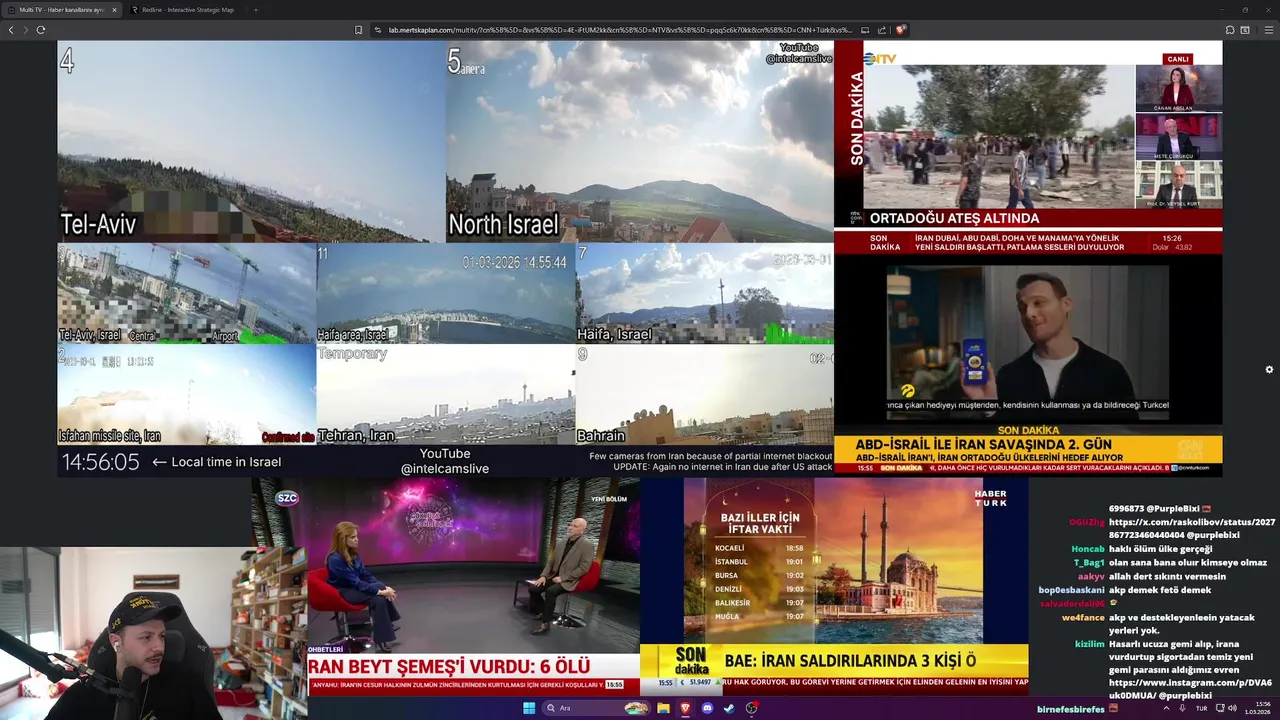Click the SZC TV studio stream
The image size is (1280, 720).
[x=472, y=585]
